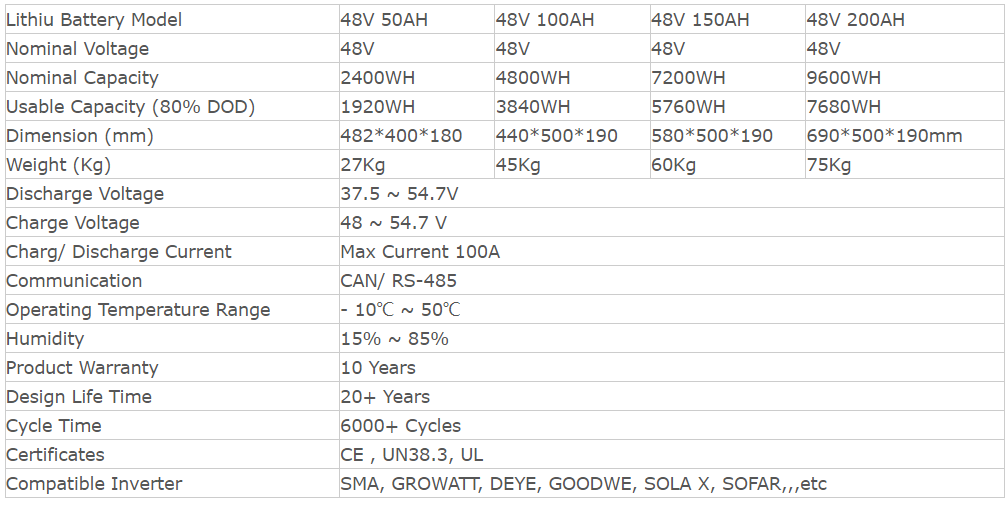Click the 48V 150AH column header
Image resolution: width=1008 pixels, height=509 pixels.
(x=728, y=19)
